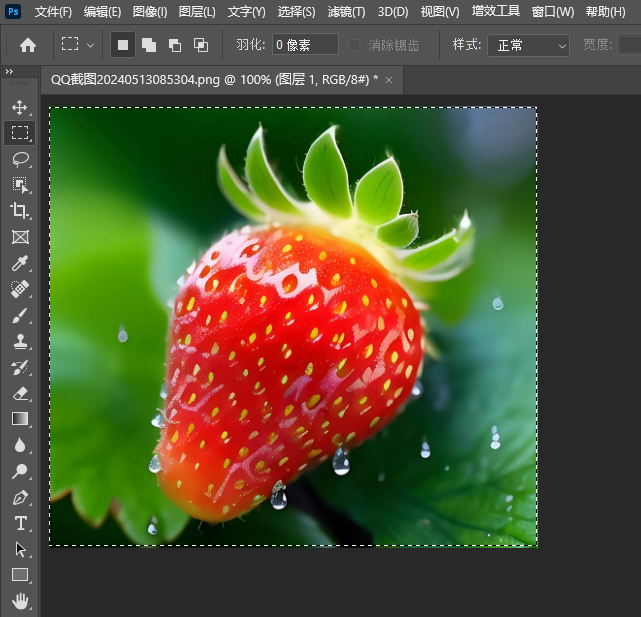Switch to Subtract from selection mode
The height and width of the screenshot is (617, 641).
point(175,45)
